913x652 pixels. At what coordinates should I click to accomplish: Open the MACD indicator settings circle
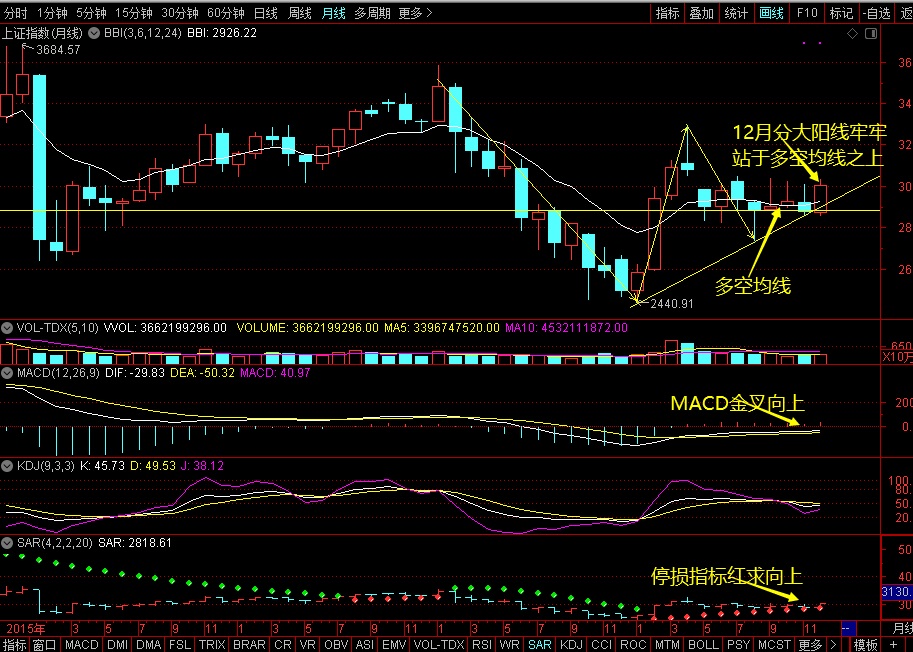click(x=7, y=373)
